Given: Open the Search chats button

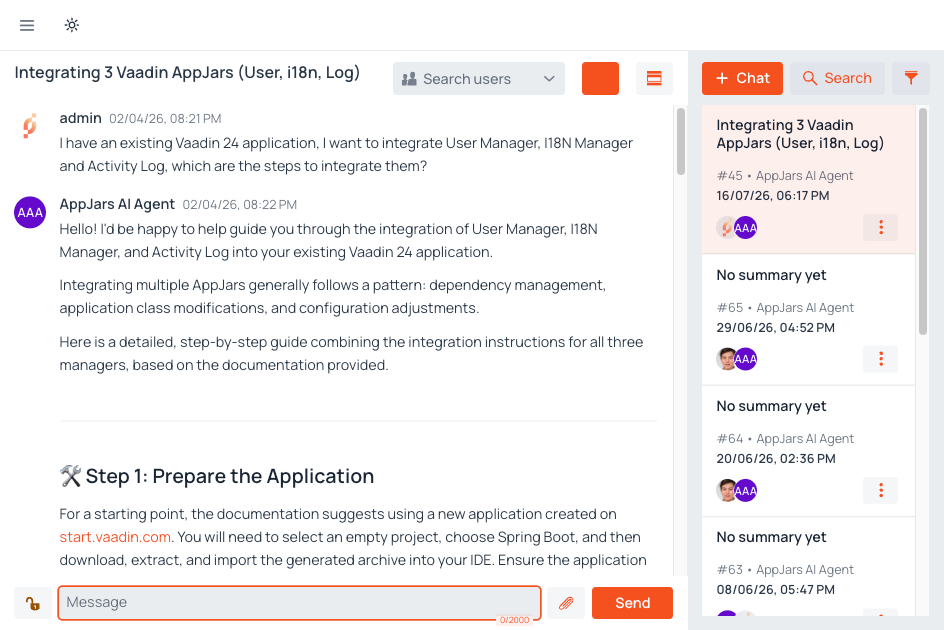Looking at the screenshot, I should tap(837, 78).
